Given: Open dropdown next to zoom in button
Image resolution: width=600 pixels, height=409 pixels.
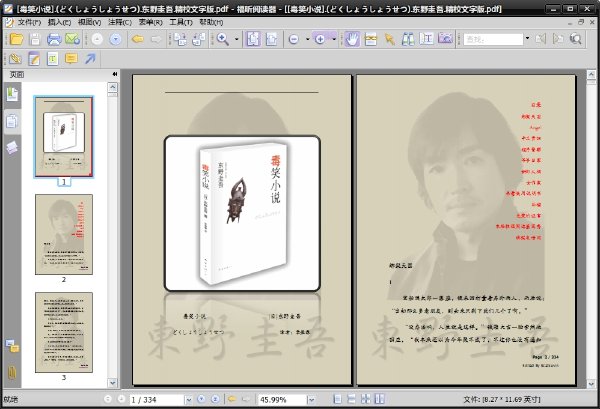Looking at the screenshot, I should point(334,39).
